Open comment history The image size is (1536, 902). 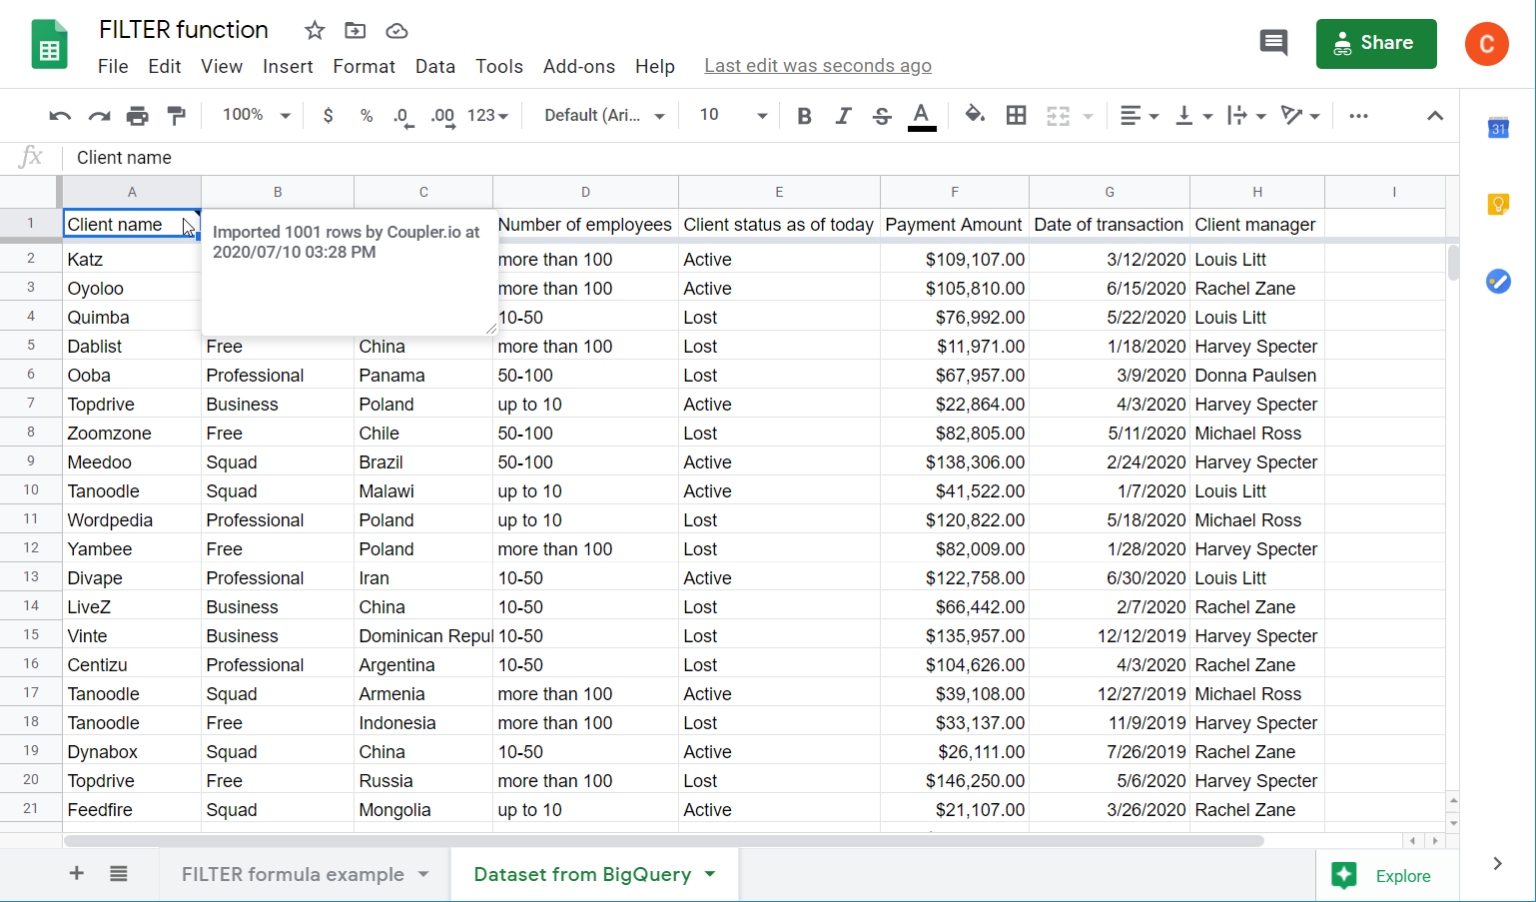coord(1273,43)
